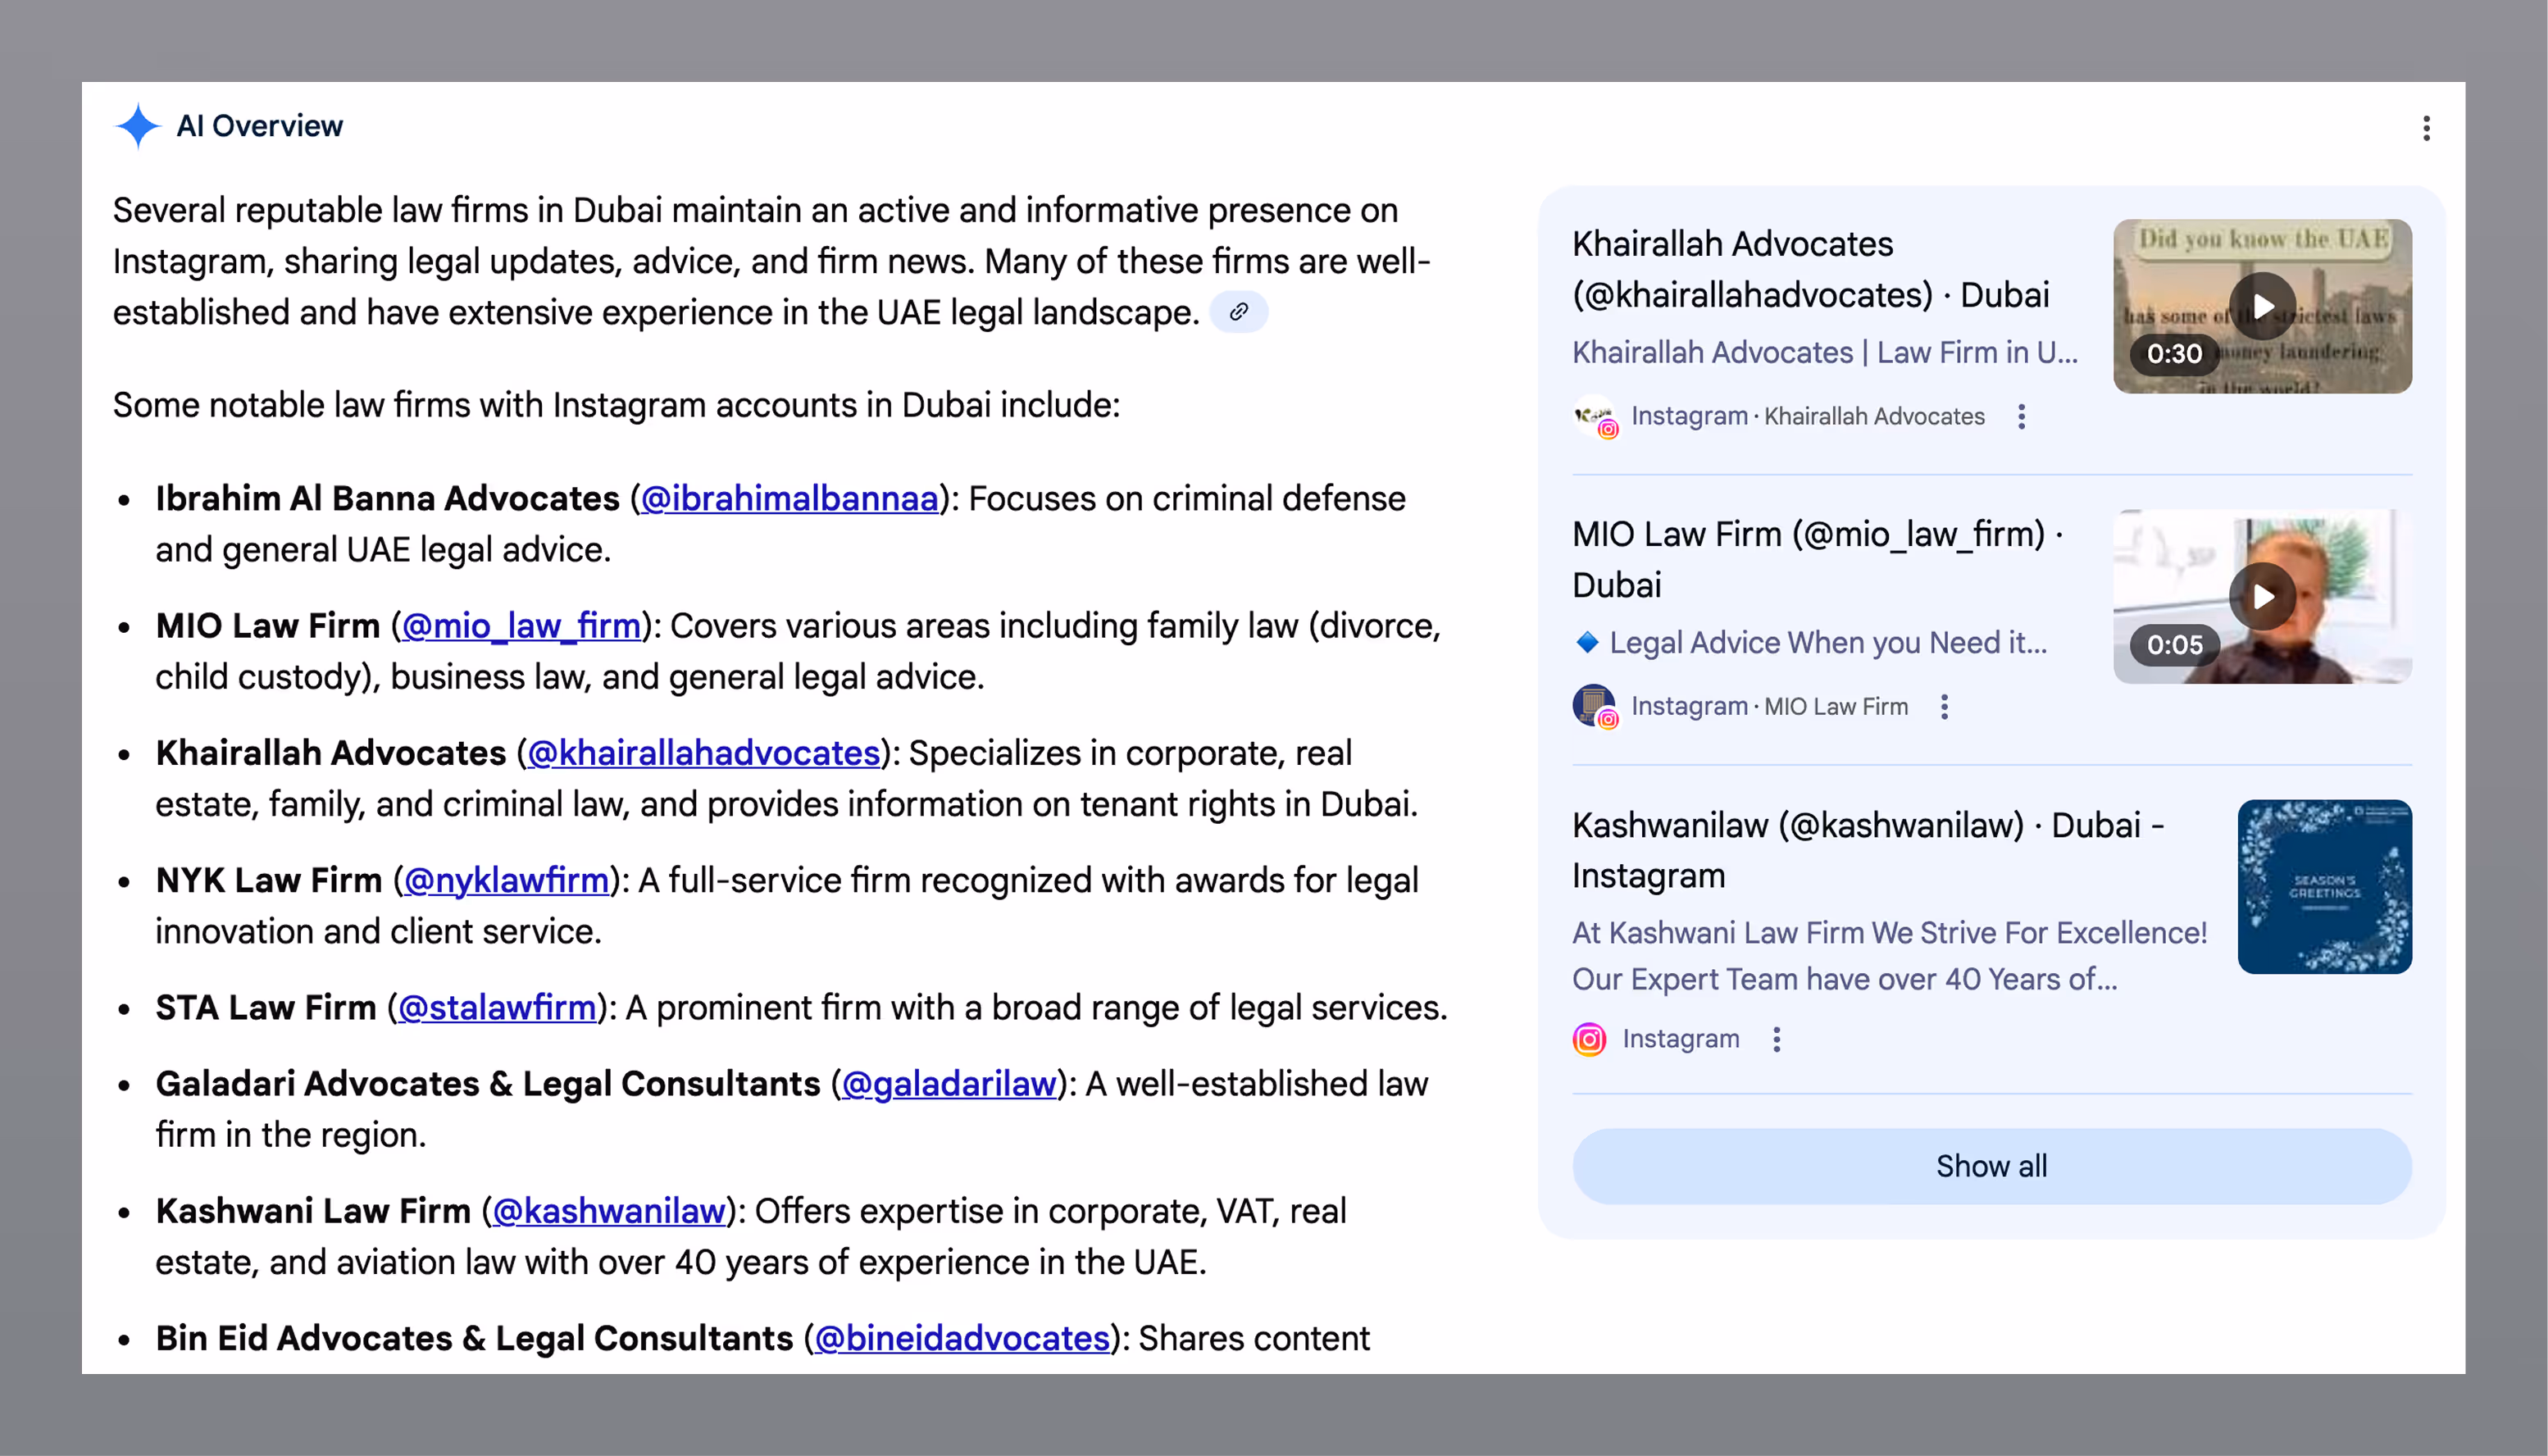Follow the @nyklawfirm link
Image resolution: width=2548 pixels, height=1456 pixels.
pos(506,880)
